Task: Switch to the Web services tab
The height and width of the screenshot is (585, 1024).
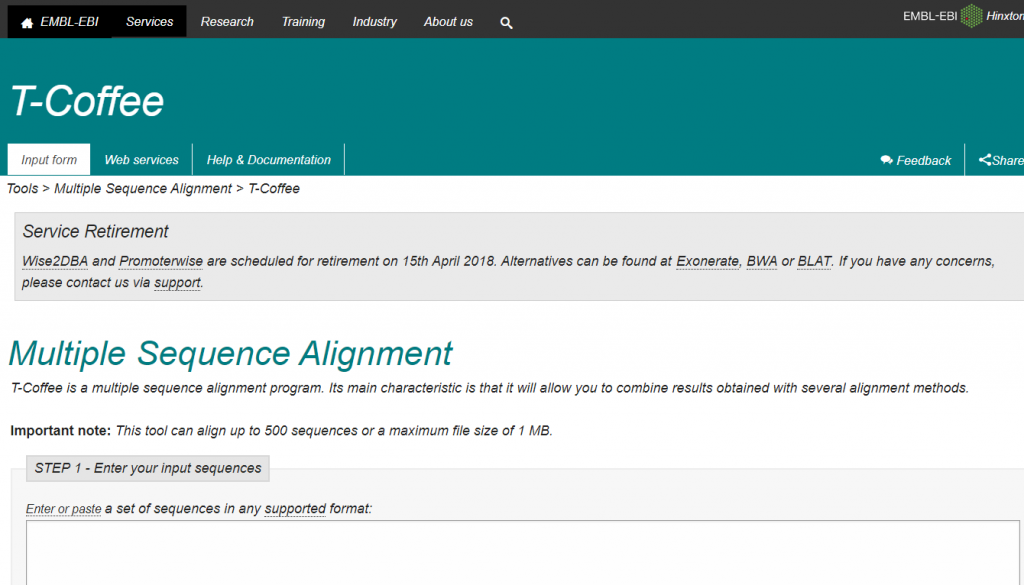Action: pyautogui.click(x=141, y=159)
